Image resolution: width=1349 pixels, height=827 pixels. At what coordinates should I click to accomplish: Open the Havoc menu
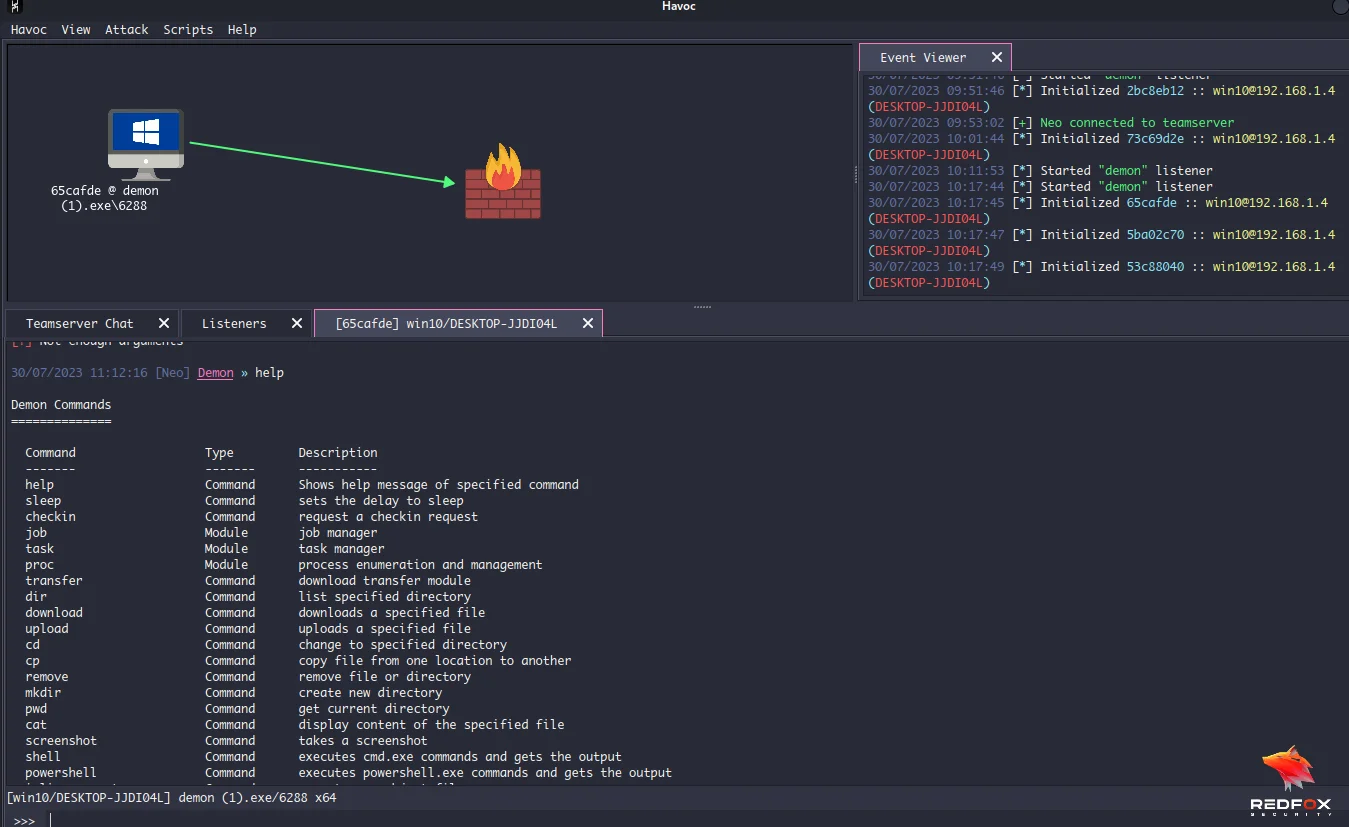[28, 29]
